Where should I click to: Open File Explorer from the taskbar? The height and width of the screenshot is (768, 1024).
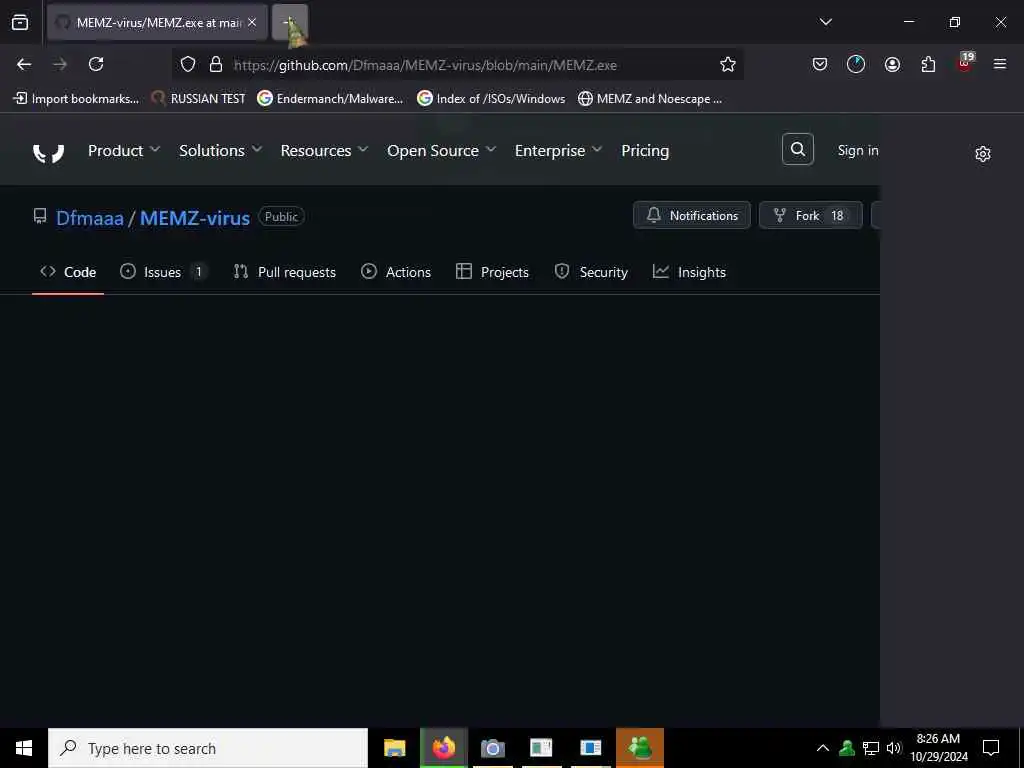point(394,748)
